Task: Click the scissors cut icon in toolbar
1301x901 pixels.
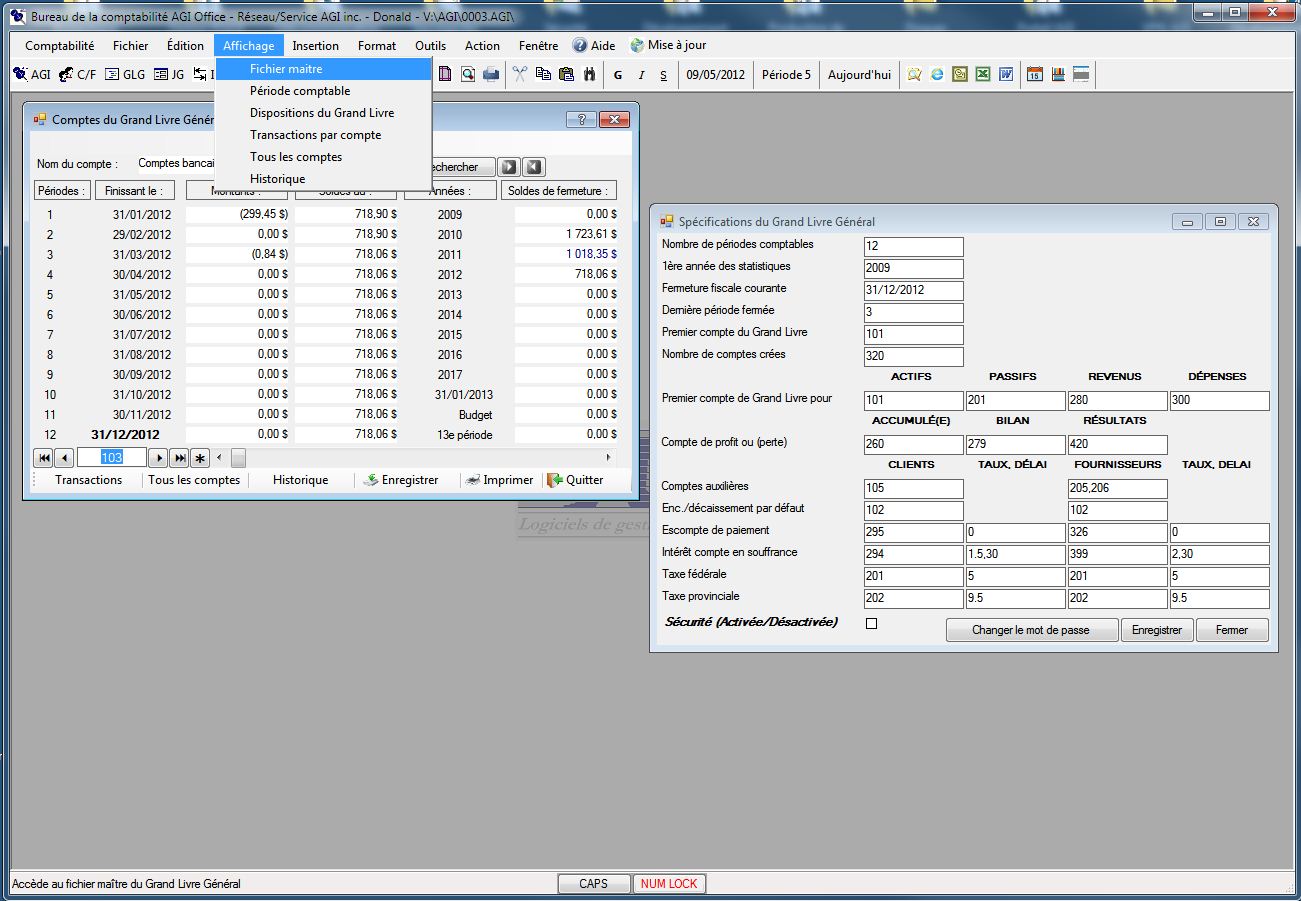Action: (x=520, y=75)
